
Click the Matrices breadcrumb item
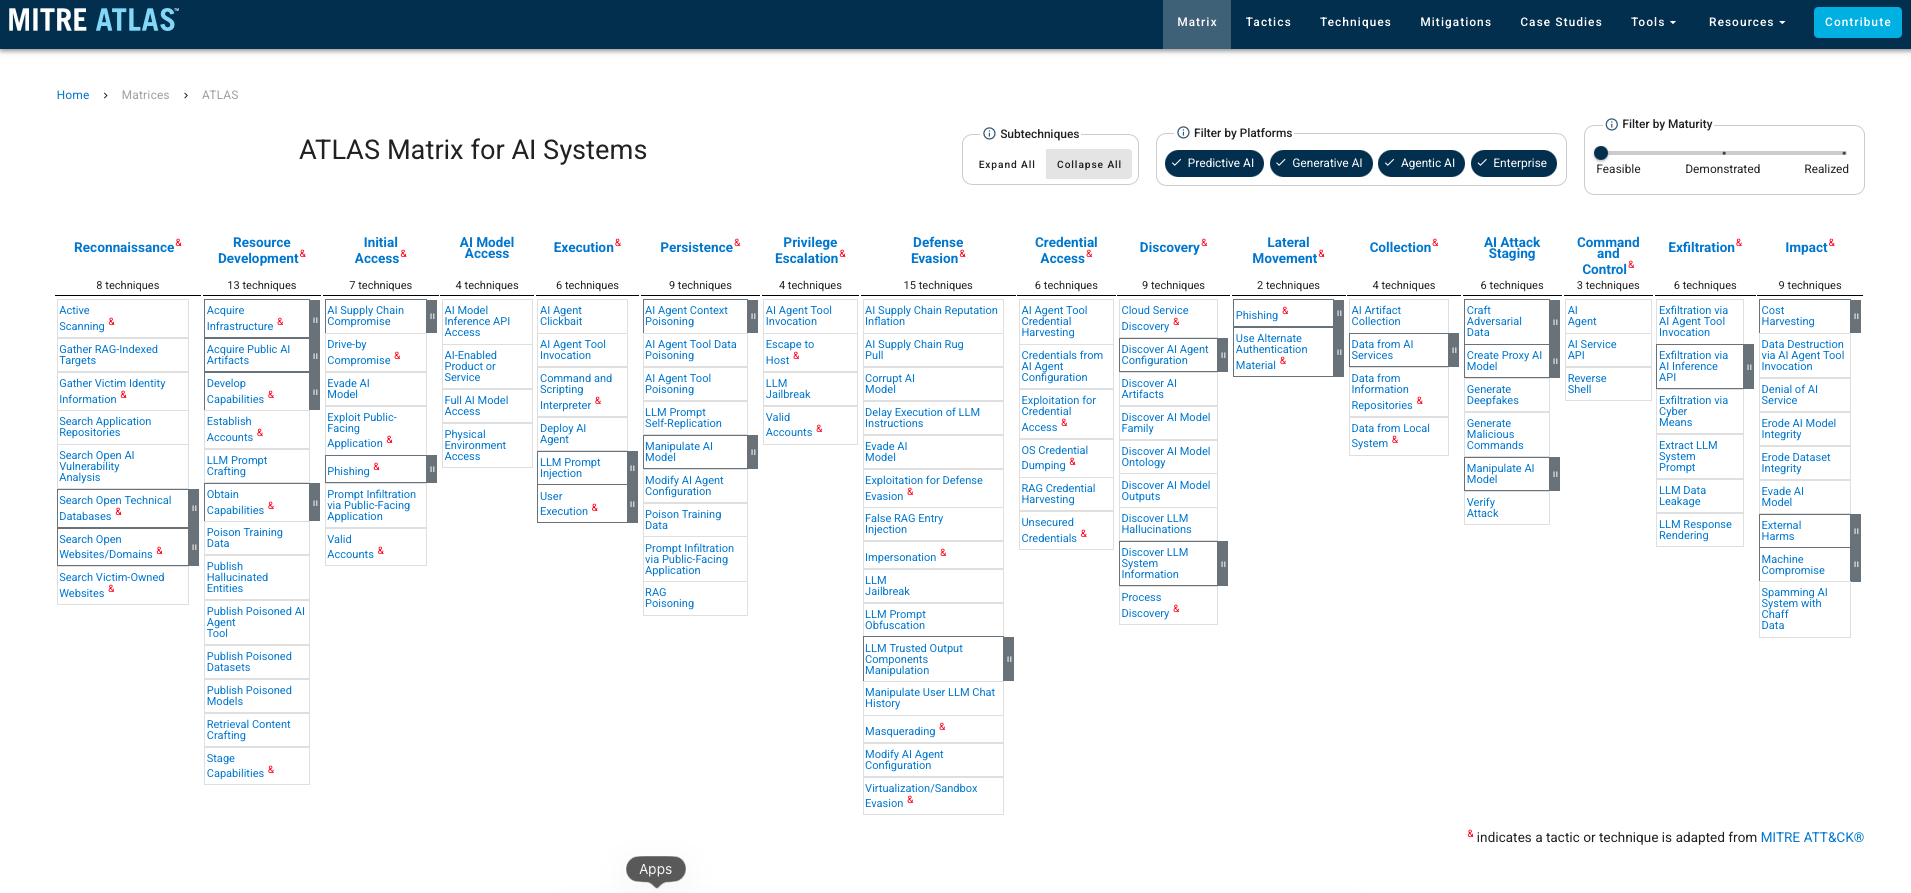[145, 95]
